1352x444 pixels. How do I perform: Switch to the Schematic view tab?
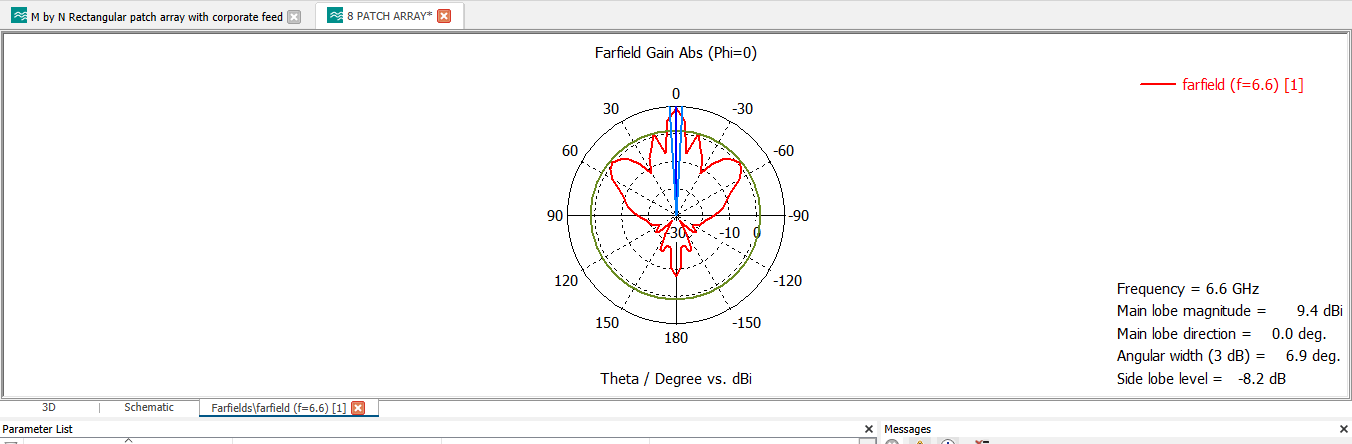pyautogui.click(x=148, y=408)
